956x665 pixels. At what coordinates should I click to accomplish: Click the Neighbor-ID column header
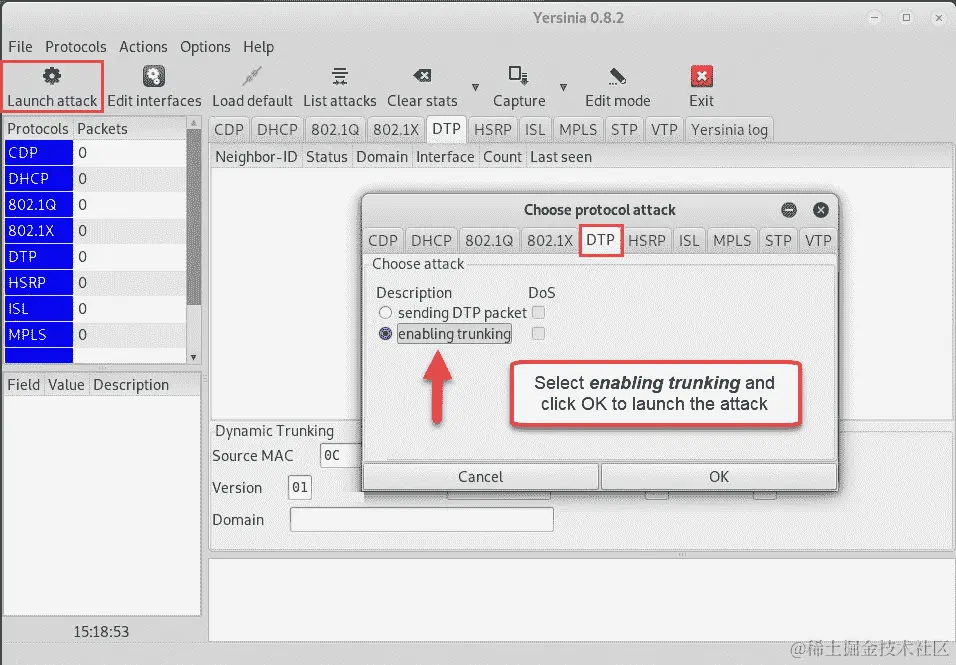(256, 157)
